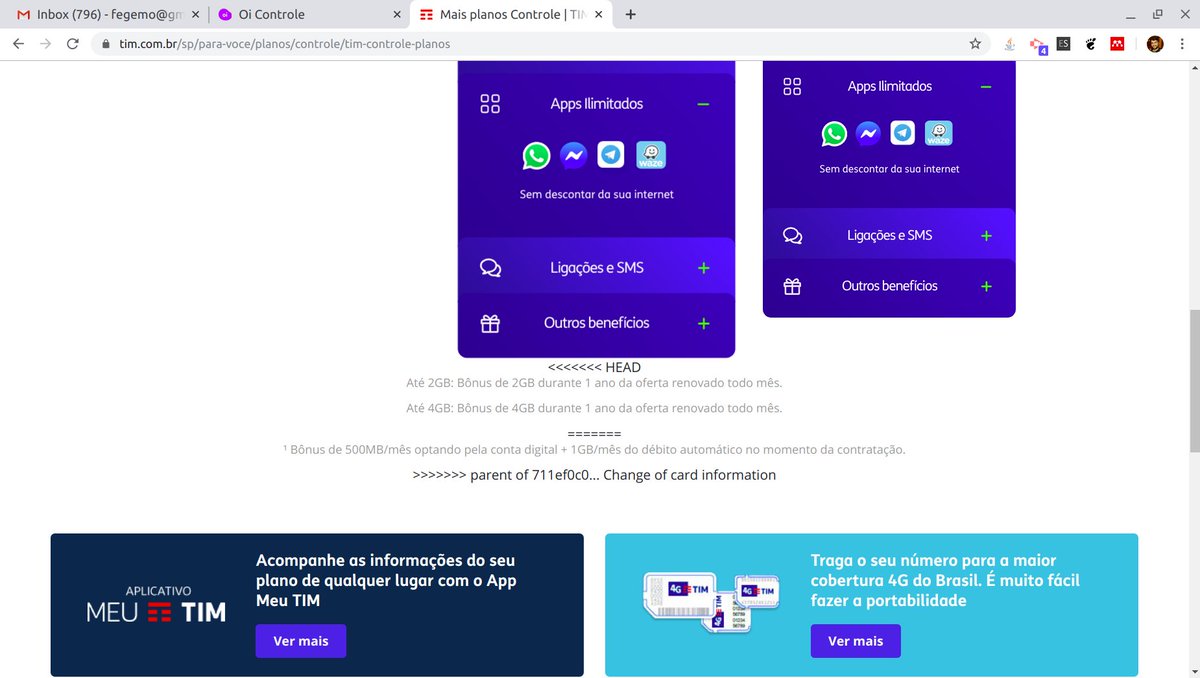Click chat bubbles icon in left card

pos(490,268)
